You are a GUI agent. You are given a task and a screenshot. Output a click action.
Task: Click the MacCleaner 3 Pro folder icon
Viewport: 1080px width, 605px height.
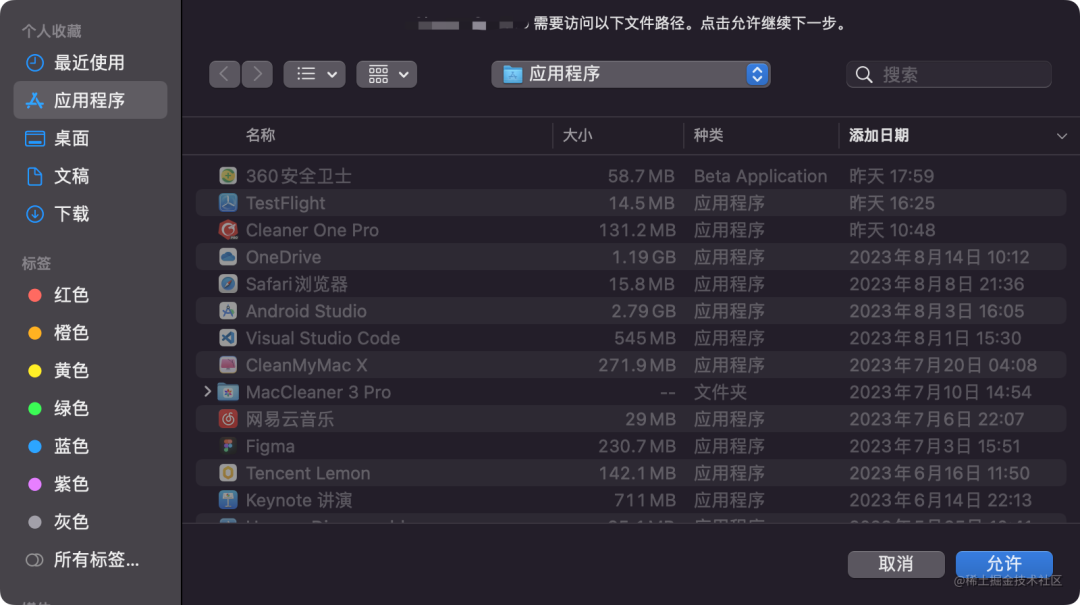228,392
